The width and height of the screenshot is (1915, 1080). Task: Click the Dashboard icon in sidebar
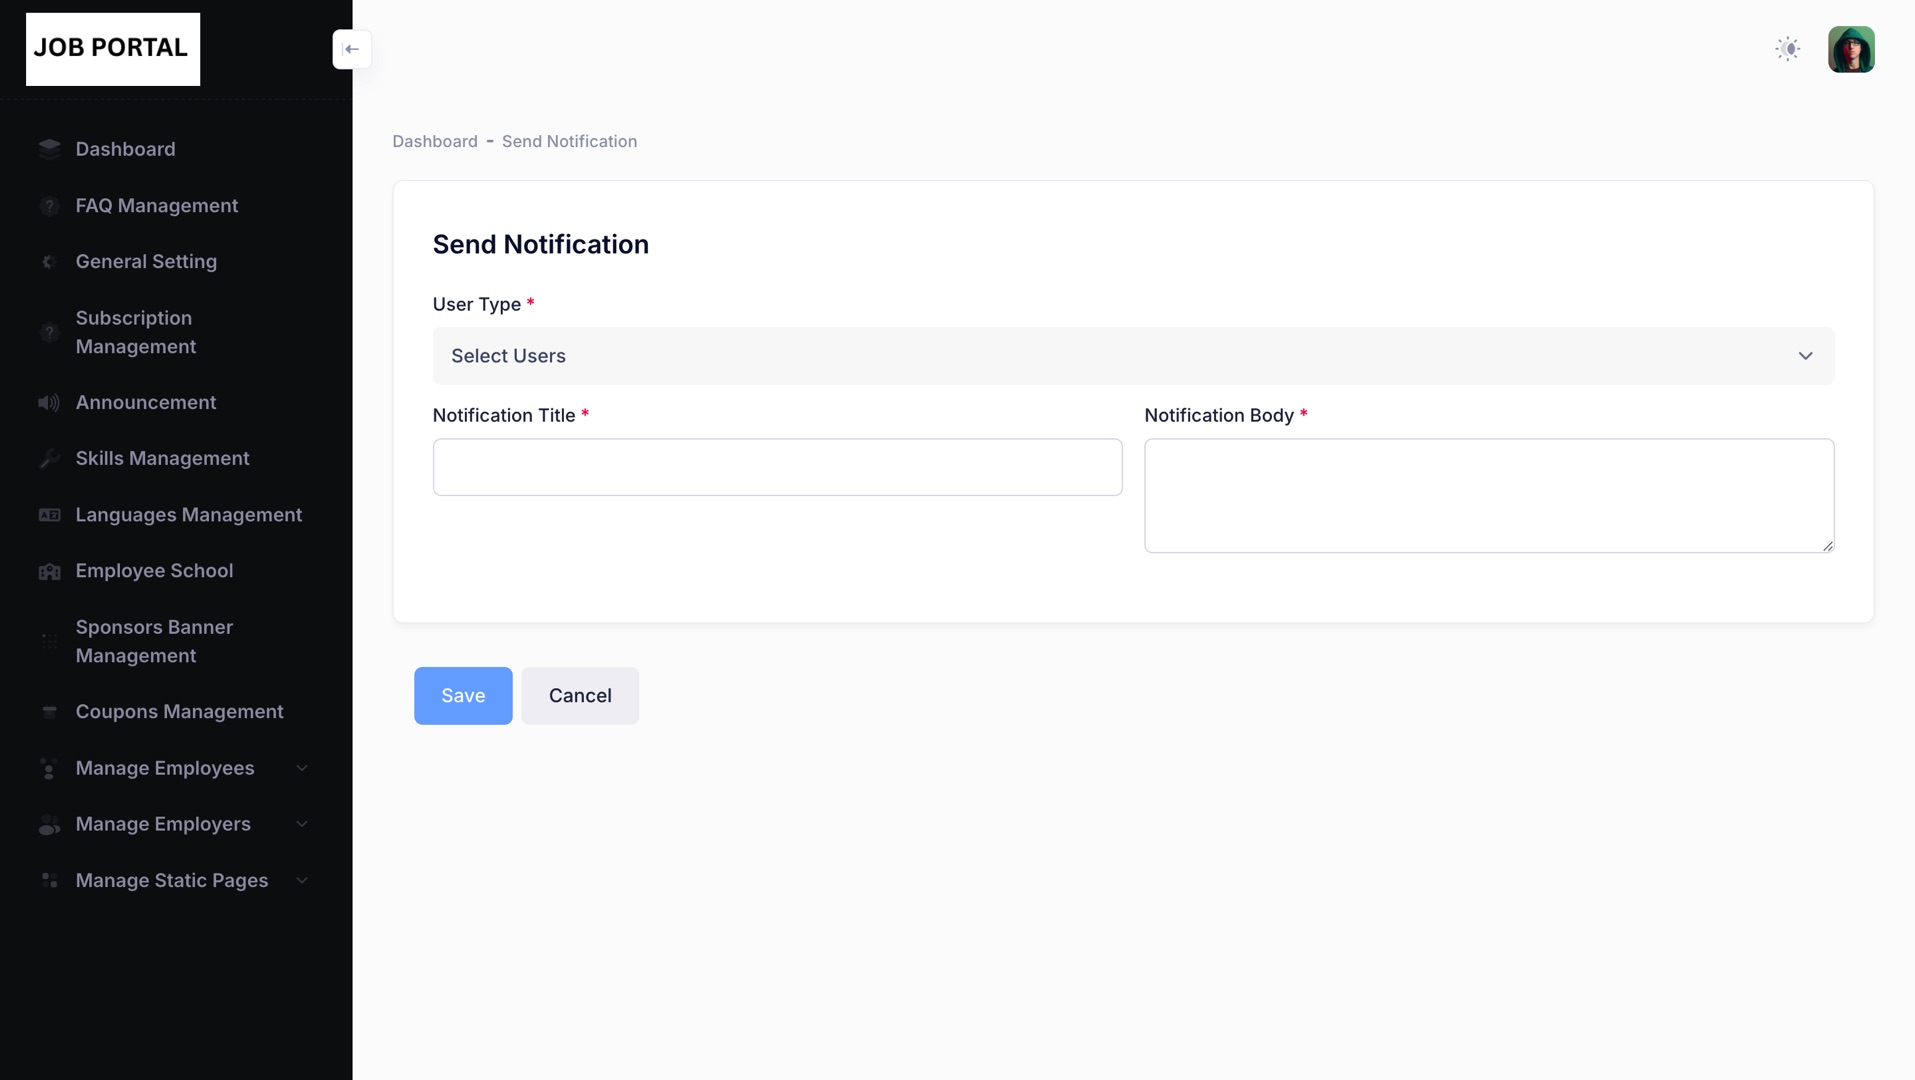(x=49, y=149)
